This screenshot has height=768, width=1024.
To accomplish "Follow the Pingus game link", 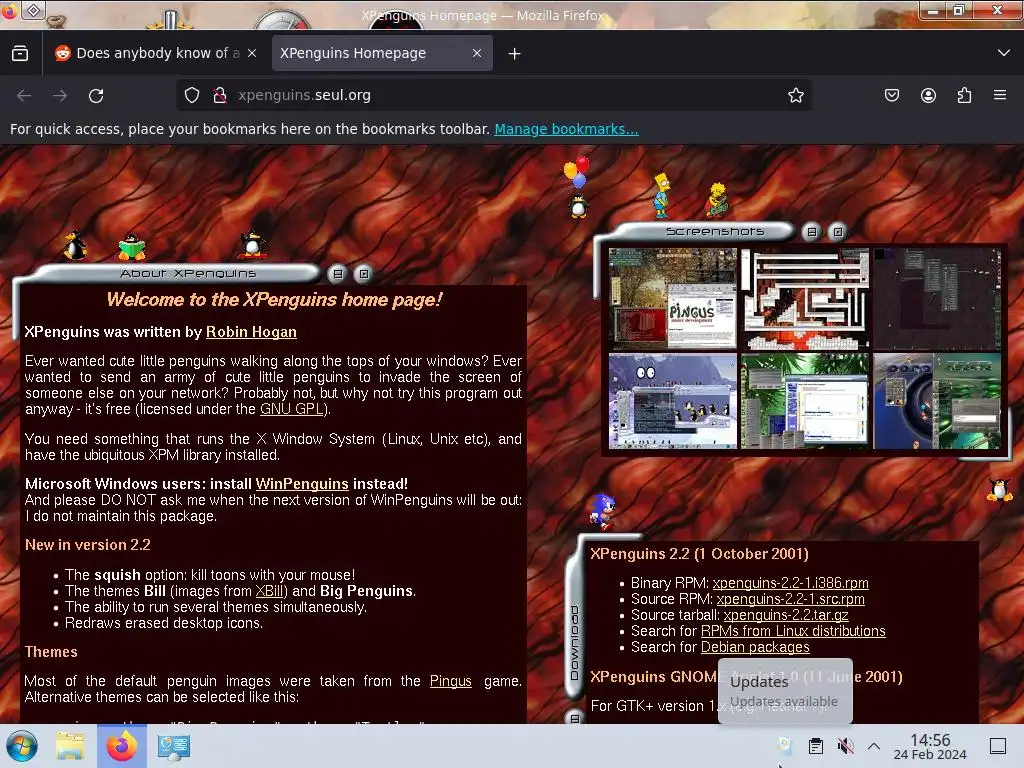I will [x=451, y=680].
